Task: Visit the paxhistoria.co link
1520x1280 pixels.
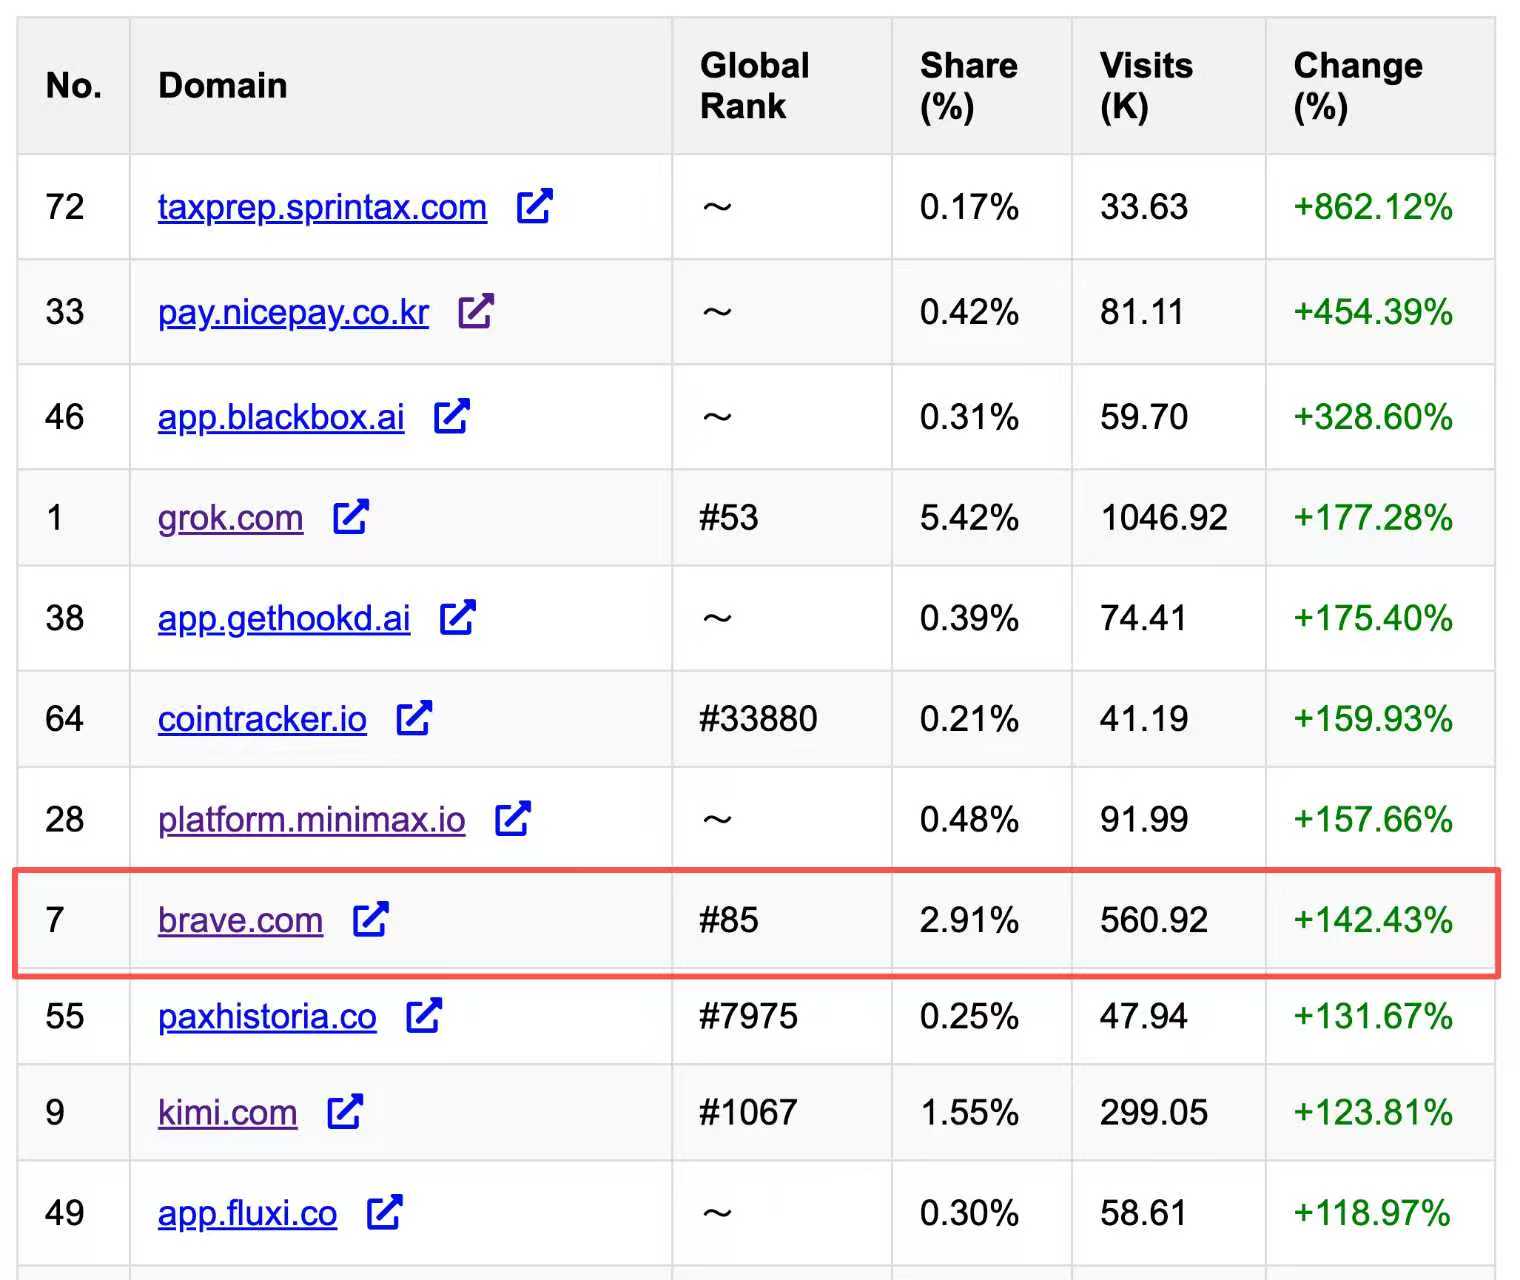Action: click(267, 1017)
